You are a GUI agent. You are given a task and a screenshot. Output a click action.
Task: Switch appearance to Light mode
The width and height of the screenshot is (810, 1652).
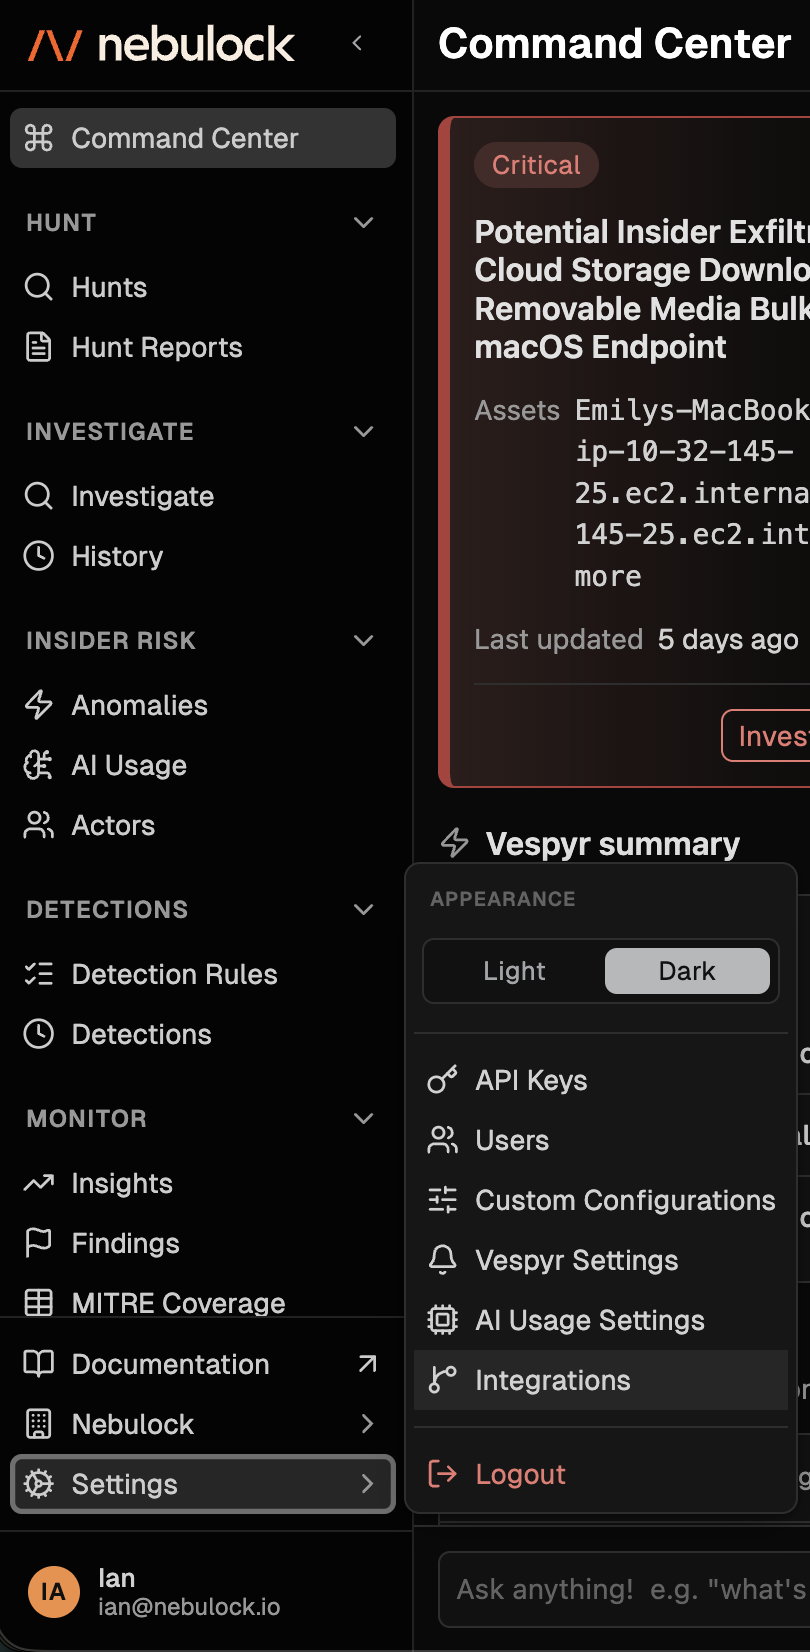[514, 971]
